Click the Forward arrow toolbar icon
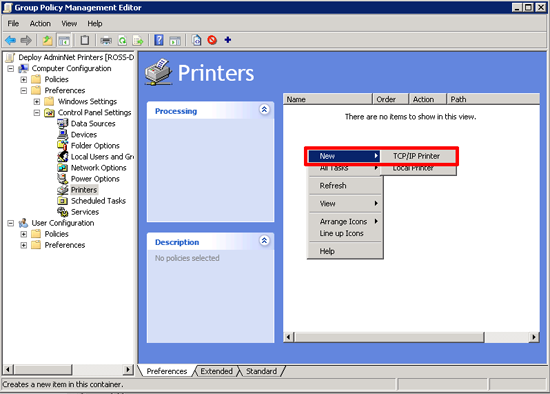550x394 pixels. [26, 40]
